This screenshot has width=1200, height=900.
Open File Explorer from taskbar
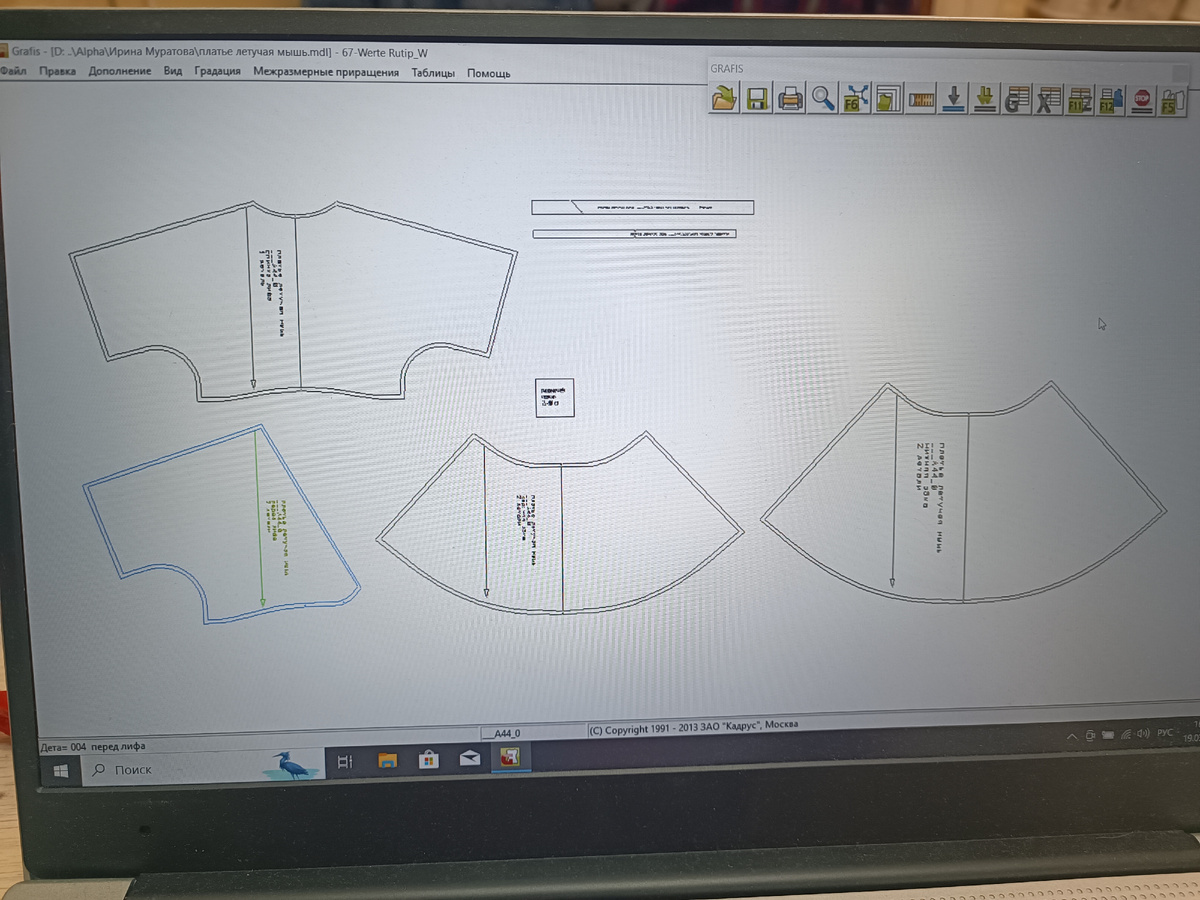coord(388,760)
